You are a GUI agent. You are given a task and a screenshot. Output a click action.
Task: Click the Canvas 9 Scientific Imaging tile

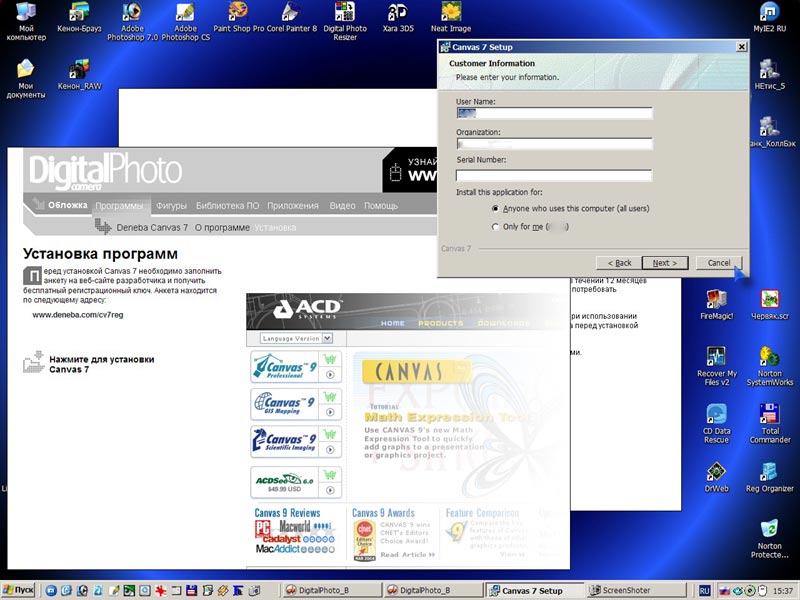pyautogui.click(x=296, y=441)
